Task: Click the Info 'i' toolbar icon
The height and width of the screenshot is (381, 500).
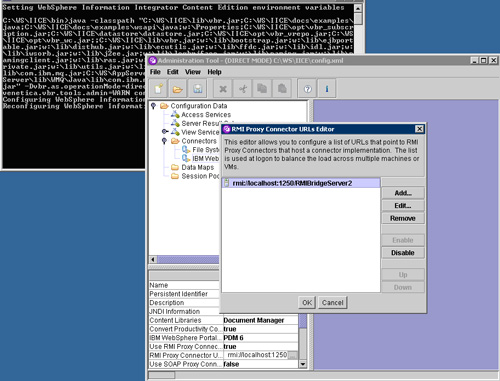Action: 327,89
